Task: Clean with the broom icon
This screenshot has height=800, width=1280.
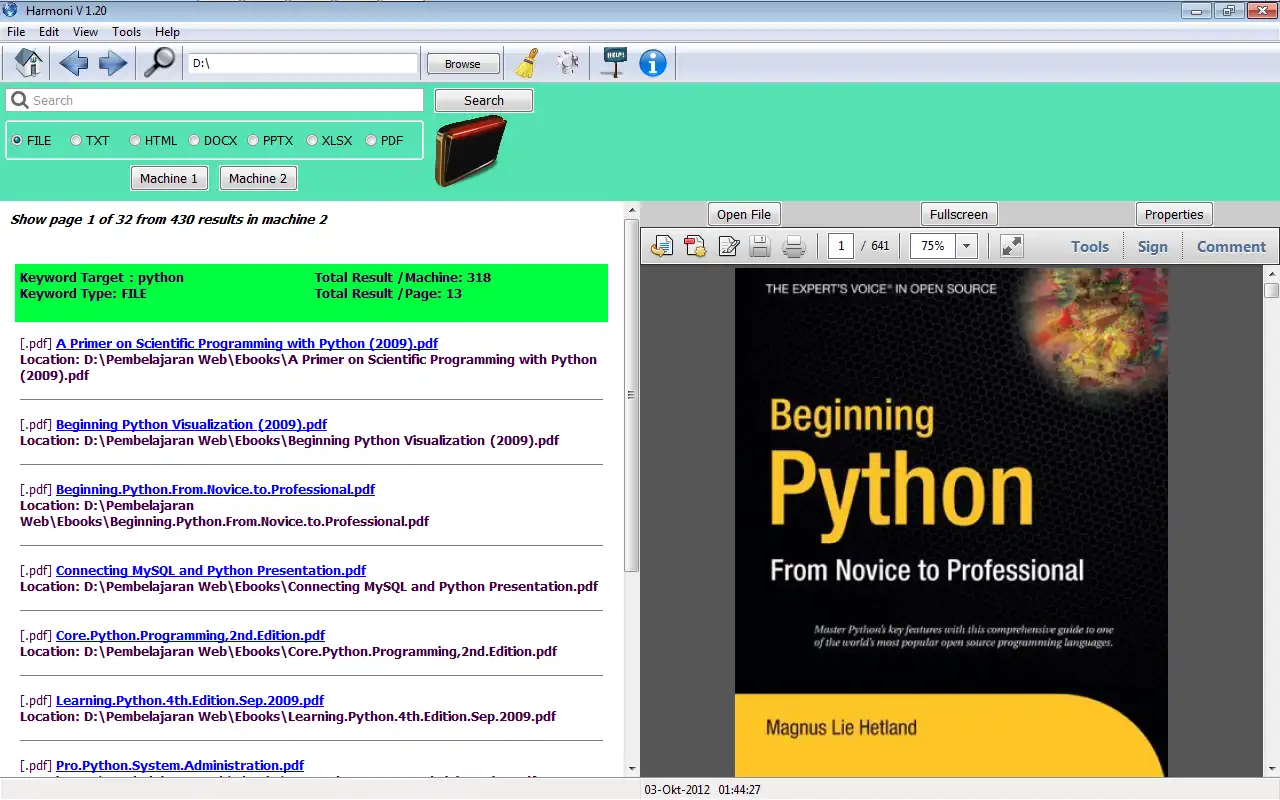Action: pyautogui.click(x=526, y=63)
